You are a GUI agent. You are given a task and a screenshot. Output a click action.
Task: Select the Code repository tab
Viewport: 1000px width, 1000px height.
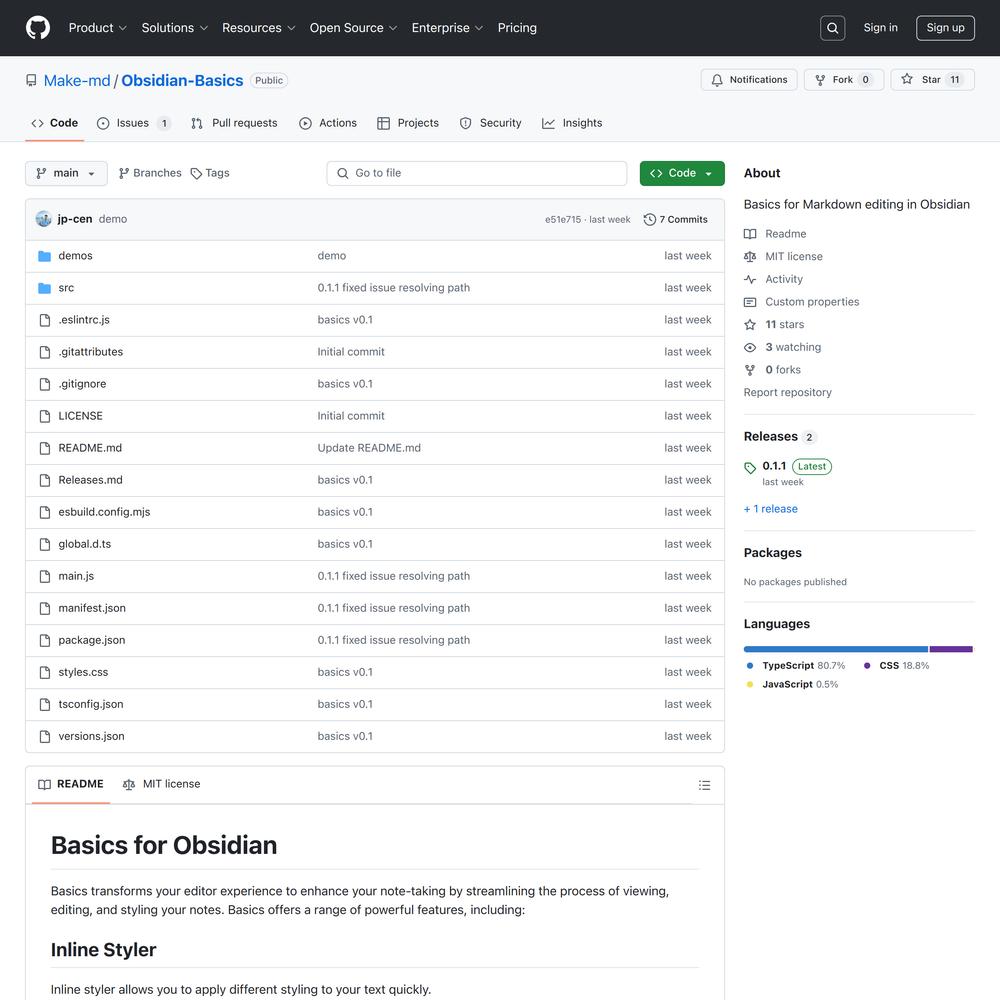coord(55,123)
